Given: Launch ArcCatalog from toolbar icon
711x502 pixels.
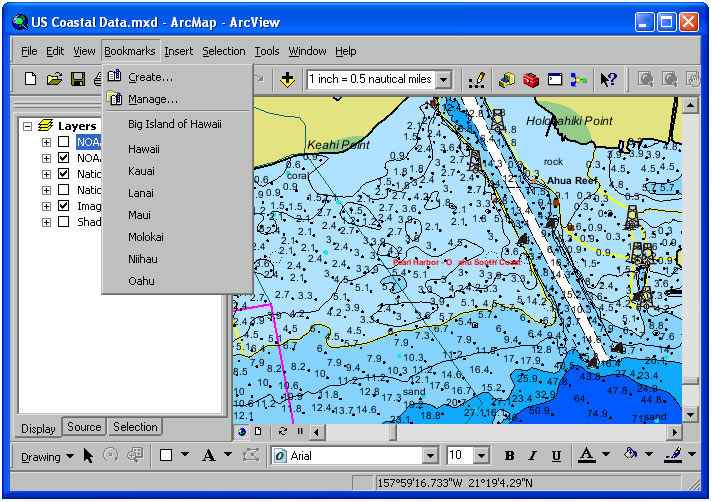Looking at the screenshot, I should tap(506, 80).
